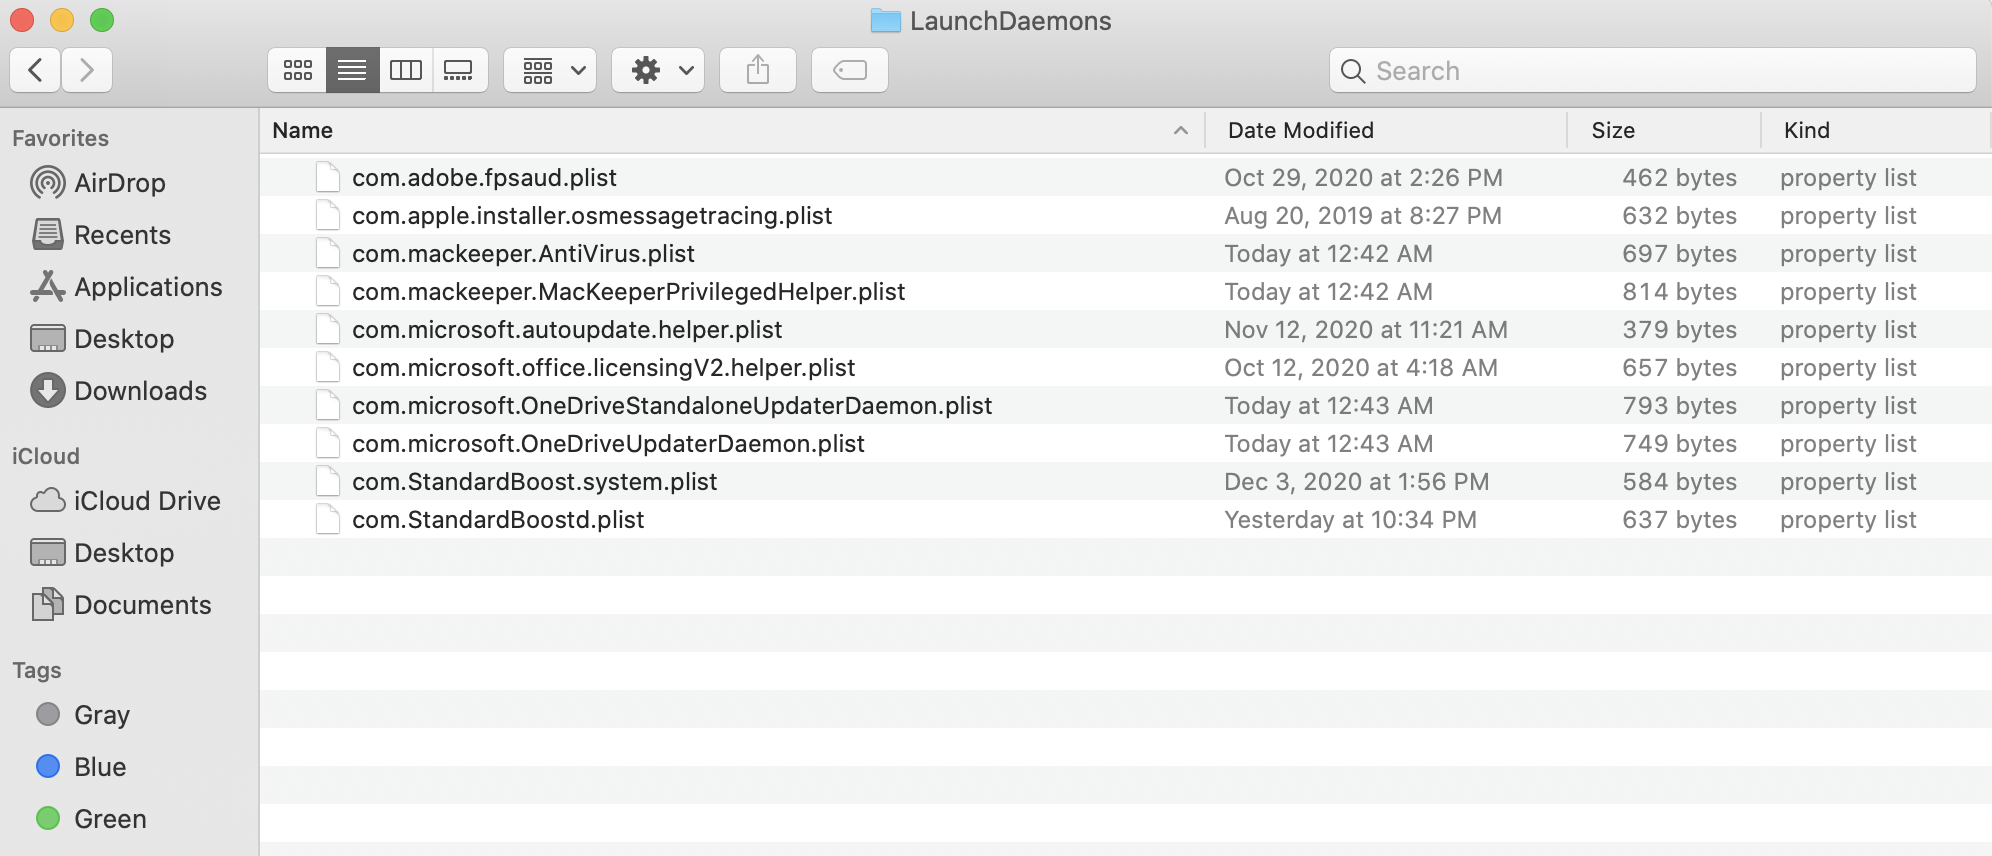This screenshot has height=856, width=1992.
Task: Click the Edit Tags toolbar button
Action: click(850, 70)
